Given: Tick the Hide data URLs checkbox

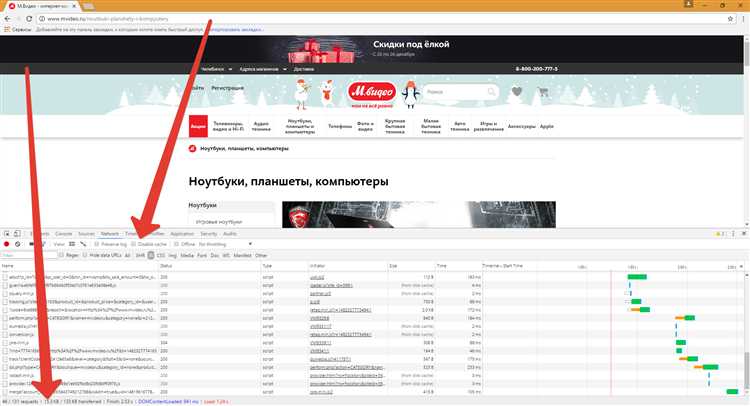Looking at the screenshot, I should point(85,255).
